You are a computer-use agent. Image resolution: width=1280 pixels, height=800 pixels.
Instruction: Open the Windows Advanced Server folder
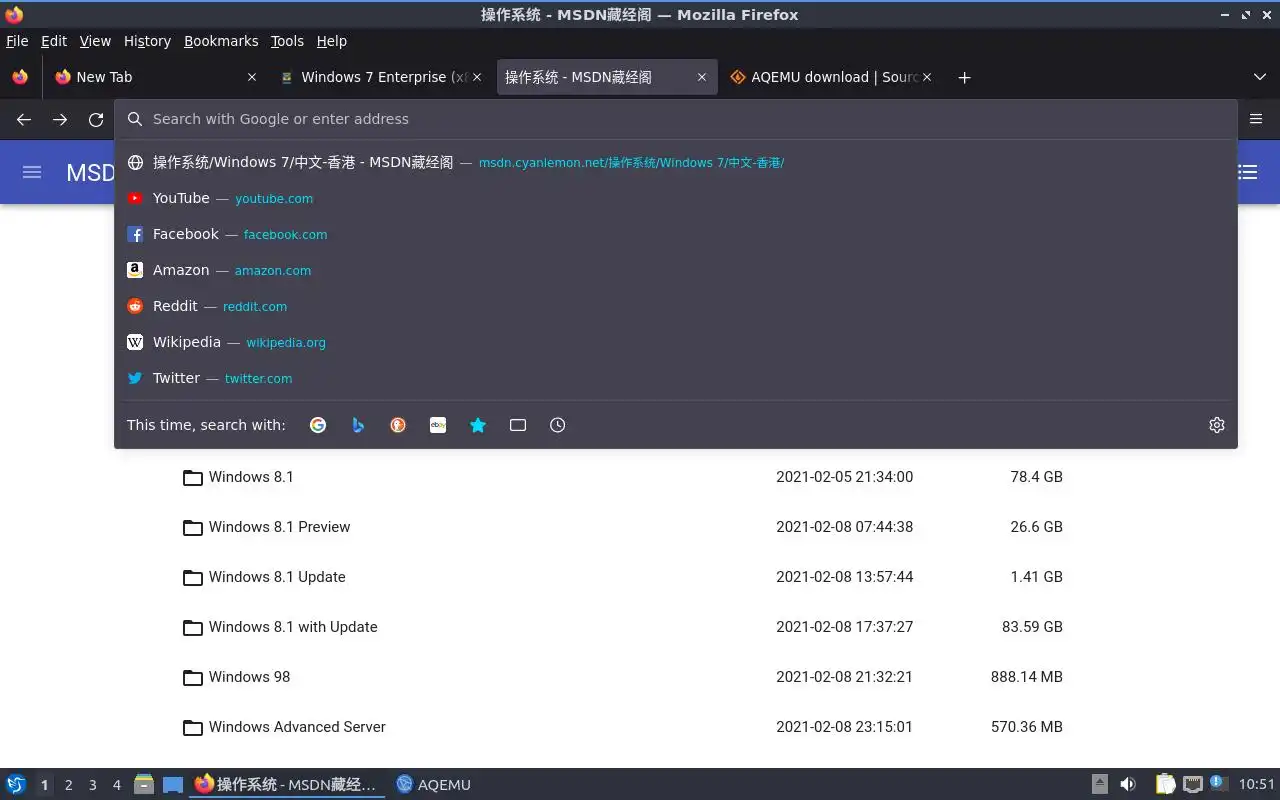(x=297, y=727)
